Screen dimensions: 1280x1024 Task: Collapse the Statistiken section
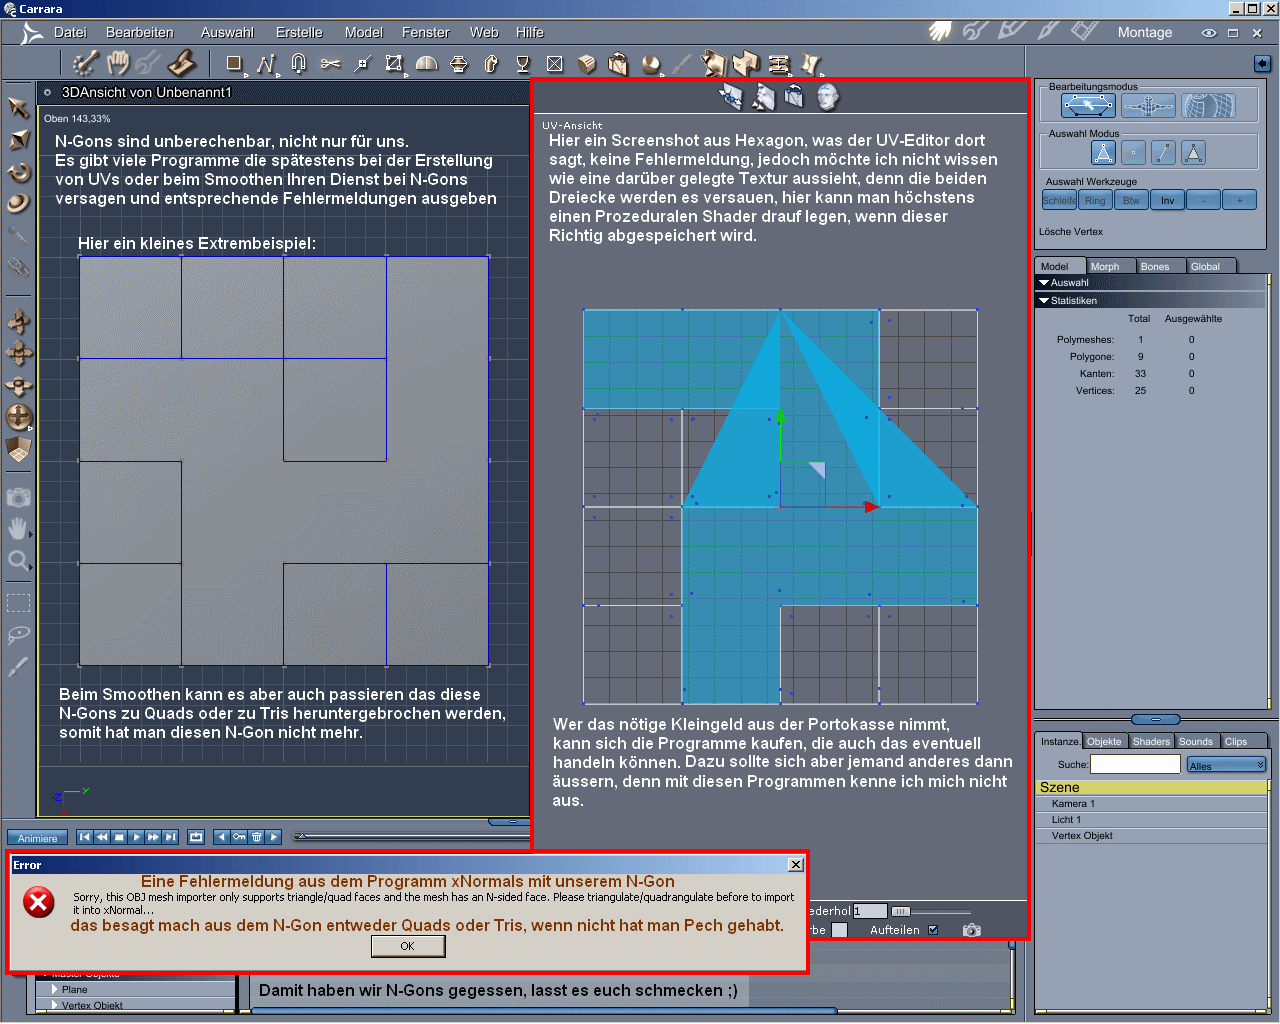click(x=1044, y=301)
